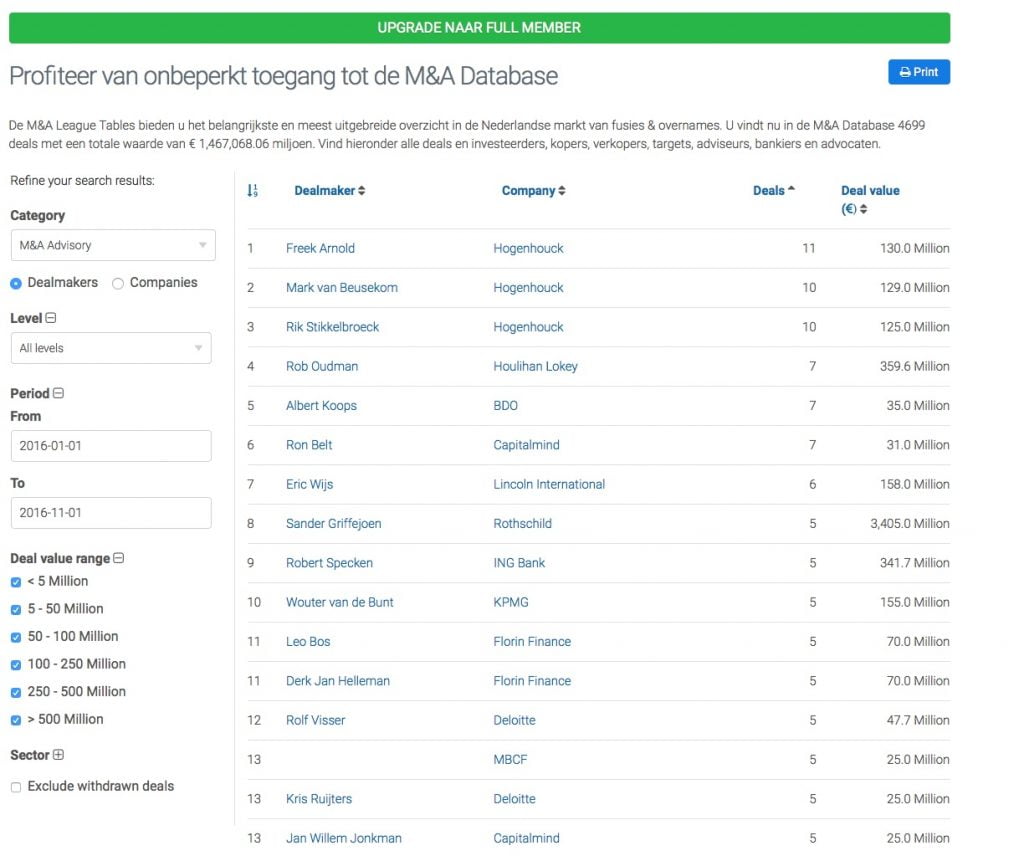
Task: Select the Companies radio button
Action: click(118, 283)
